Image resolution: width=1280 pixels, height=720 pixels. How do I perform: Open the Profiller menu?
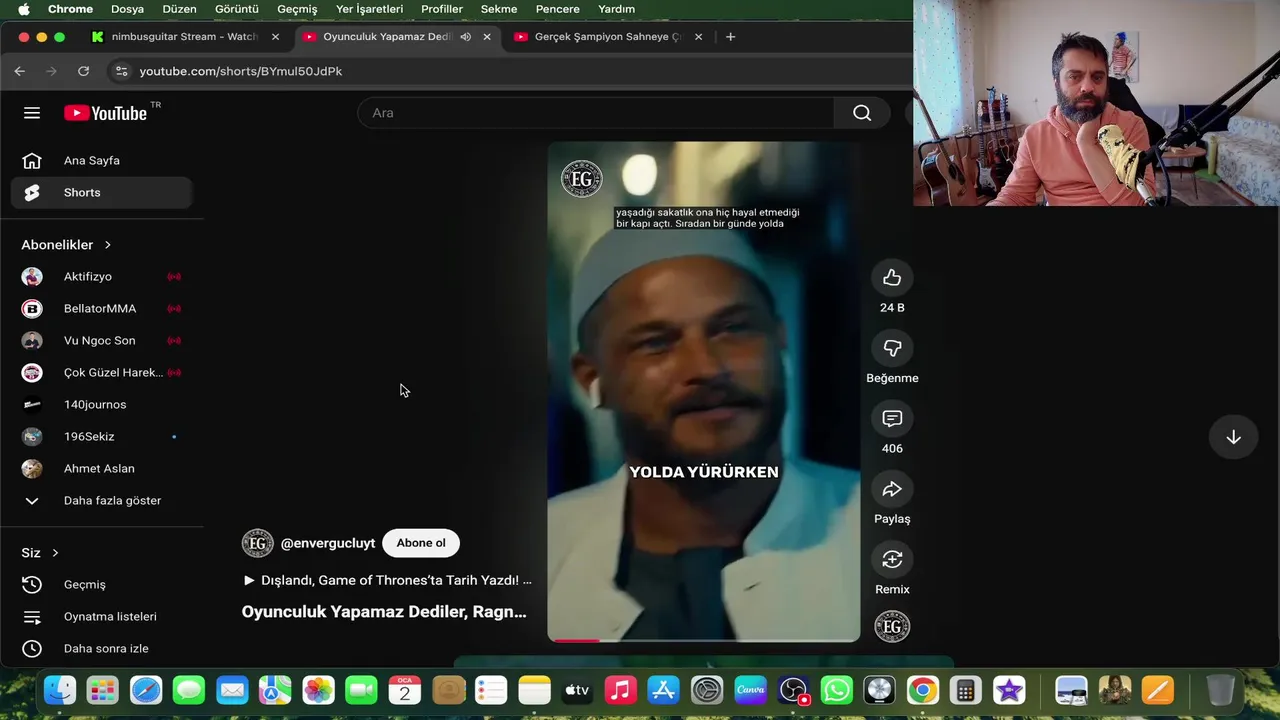[x=442, y=9]
